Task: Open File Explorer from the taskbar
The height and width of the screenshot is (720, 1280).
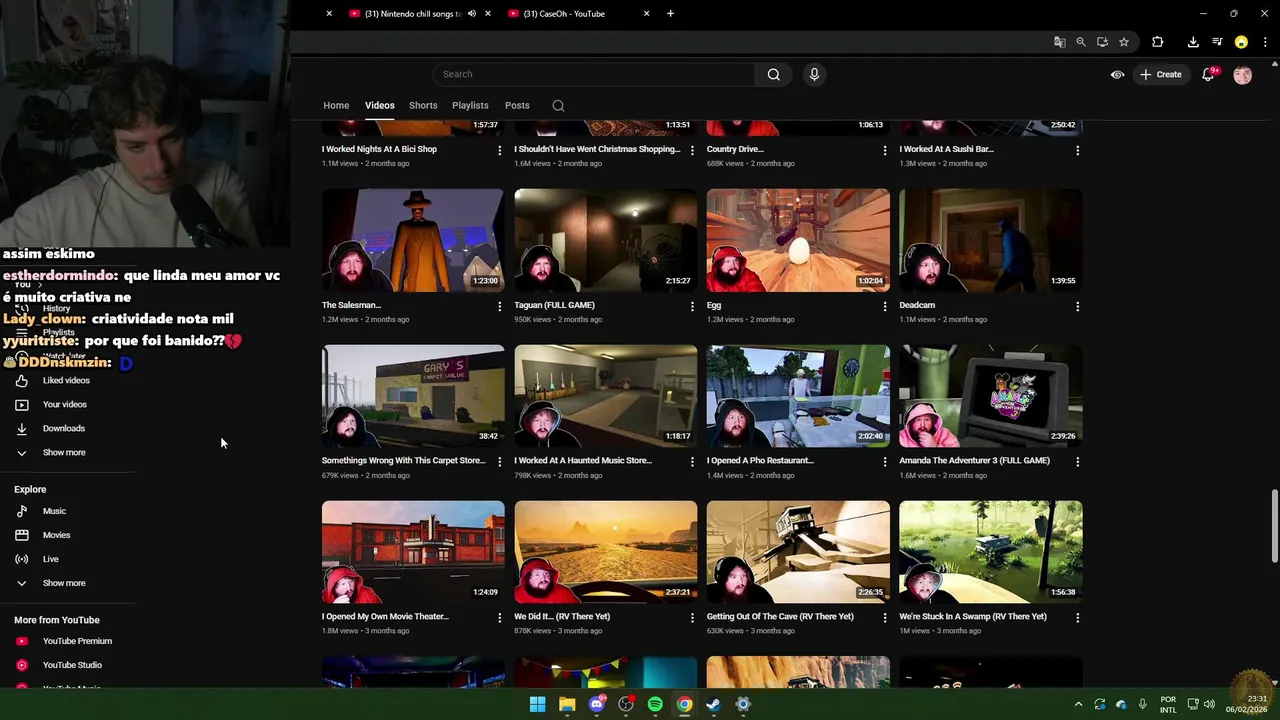Action: pyautogui.click(x=567, y=705)
